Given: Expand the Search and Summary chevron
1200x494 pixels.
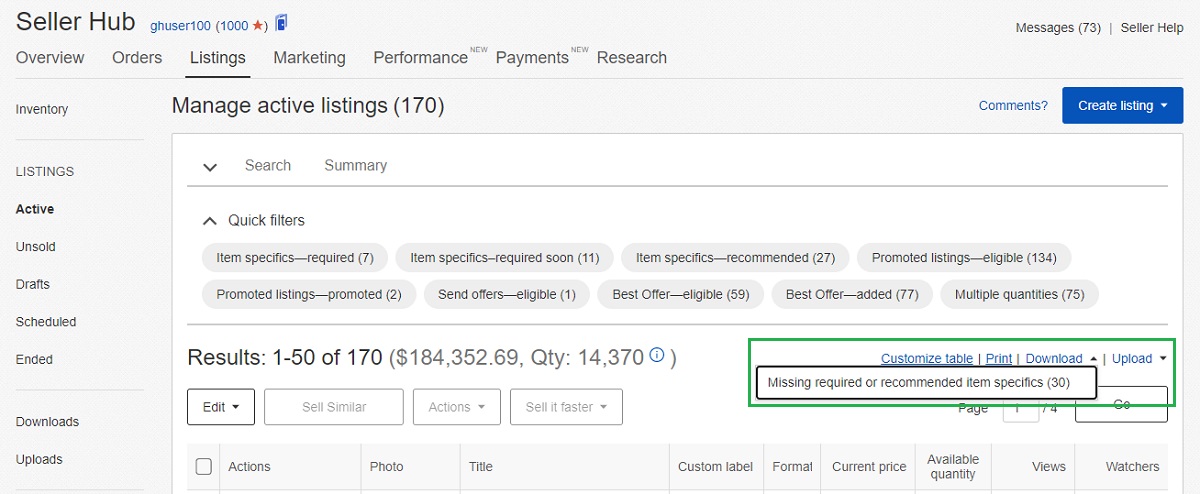Looking at the screenshot, I should coord(210,167).
